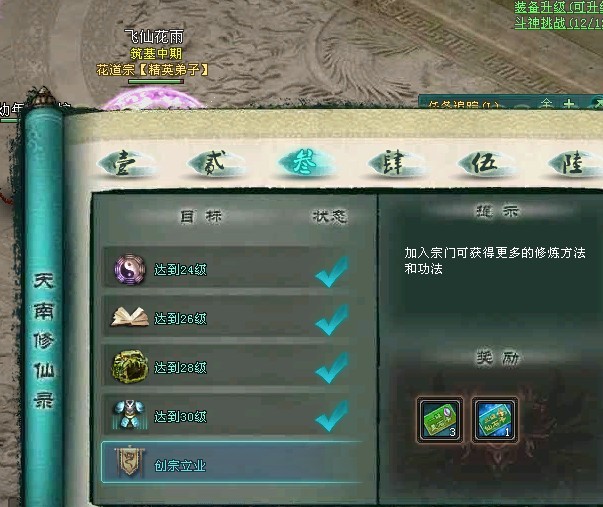
Task: Click the open book icon for level 26
Action: tap(130, 317)
